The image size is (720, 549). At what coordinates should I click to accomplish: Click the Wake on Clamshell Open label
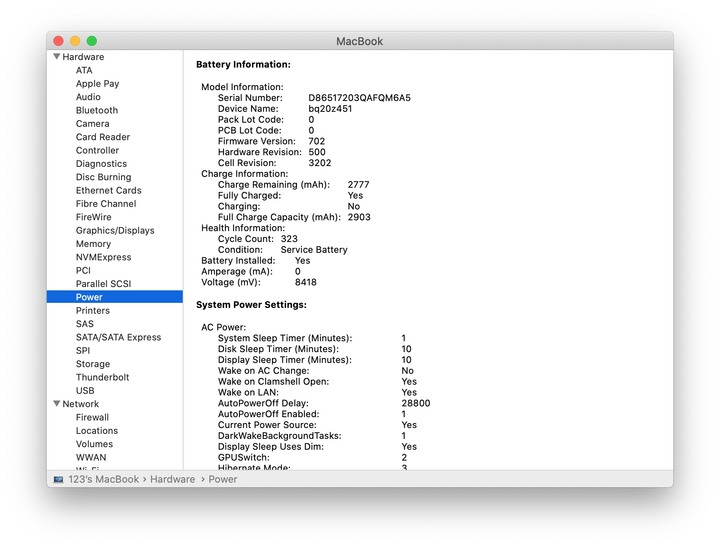pyautogui.click(x=273, y=381)
